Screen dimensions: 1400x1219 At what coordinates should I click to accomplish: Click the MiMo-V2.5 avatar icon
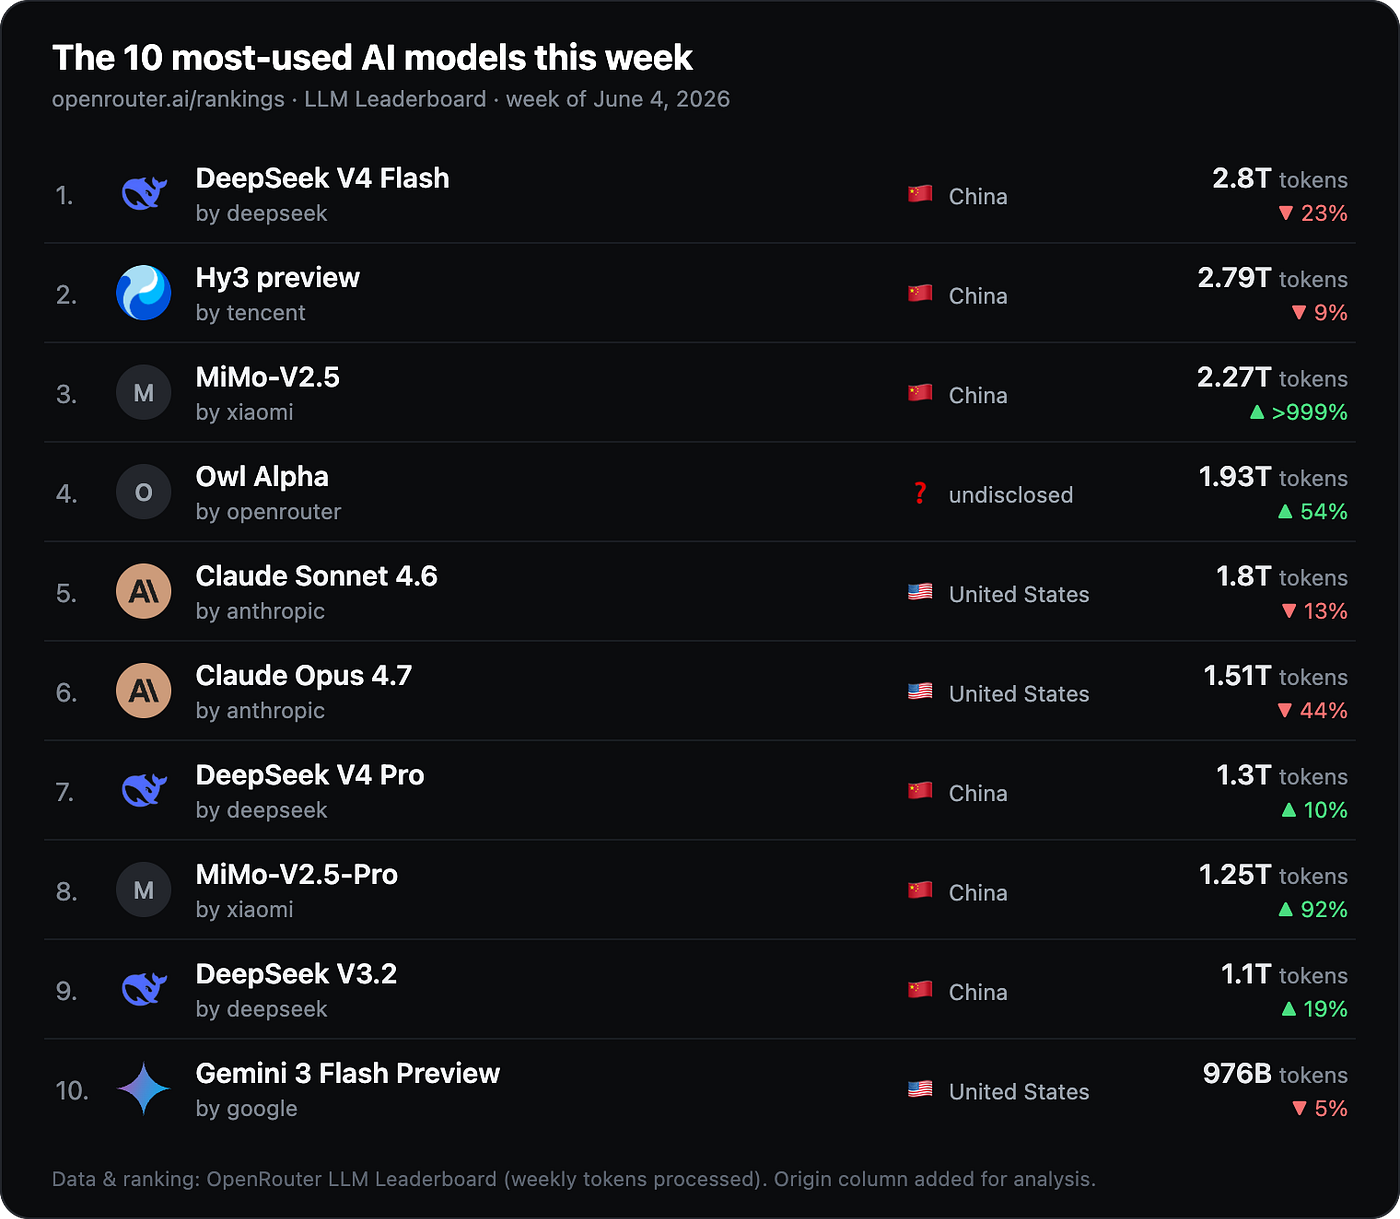pyautogui.click(x=144, y=393)
